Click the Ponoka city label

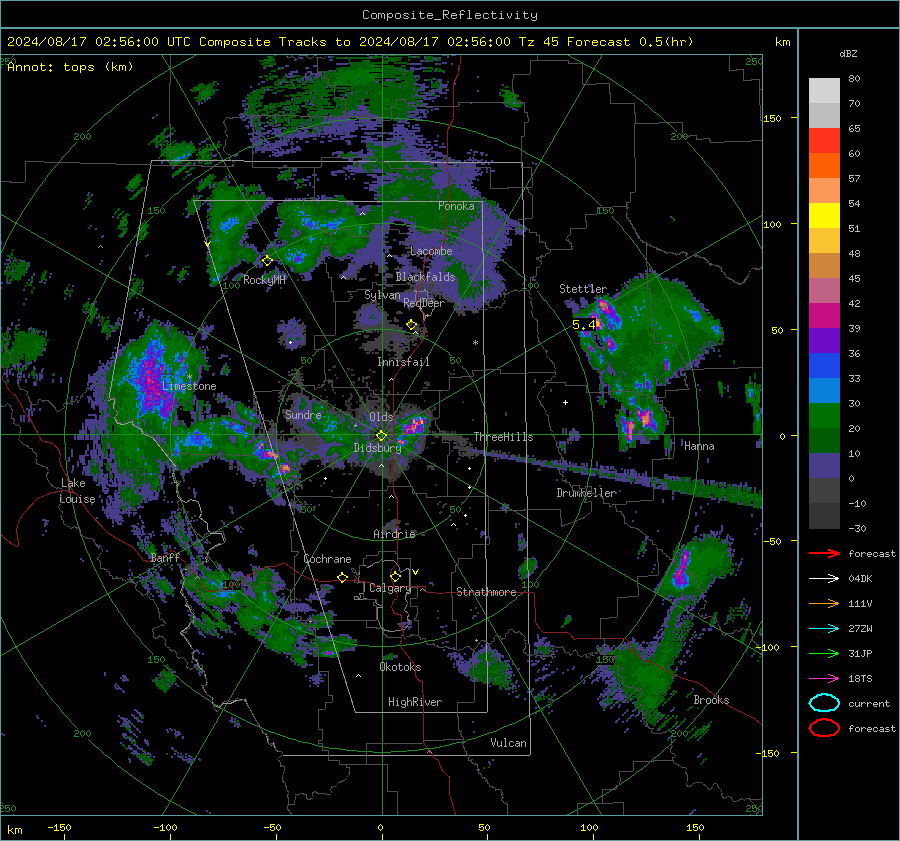click(x=456, y=206)
